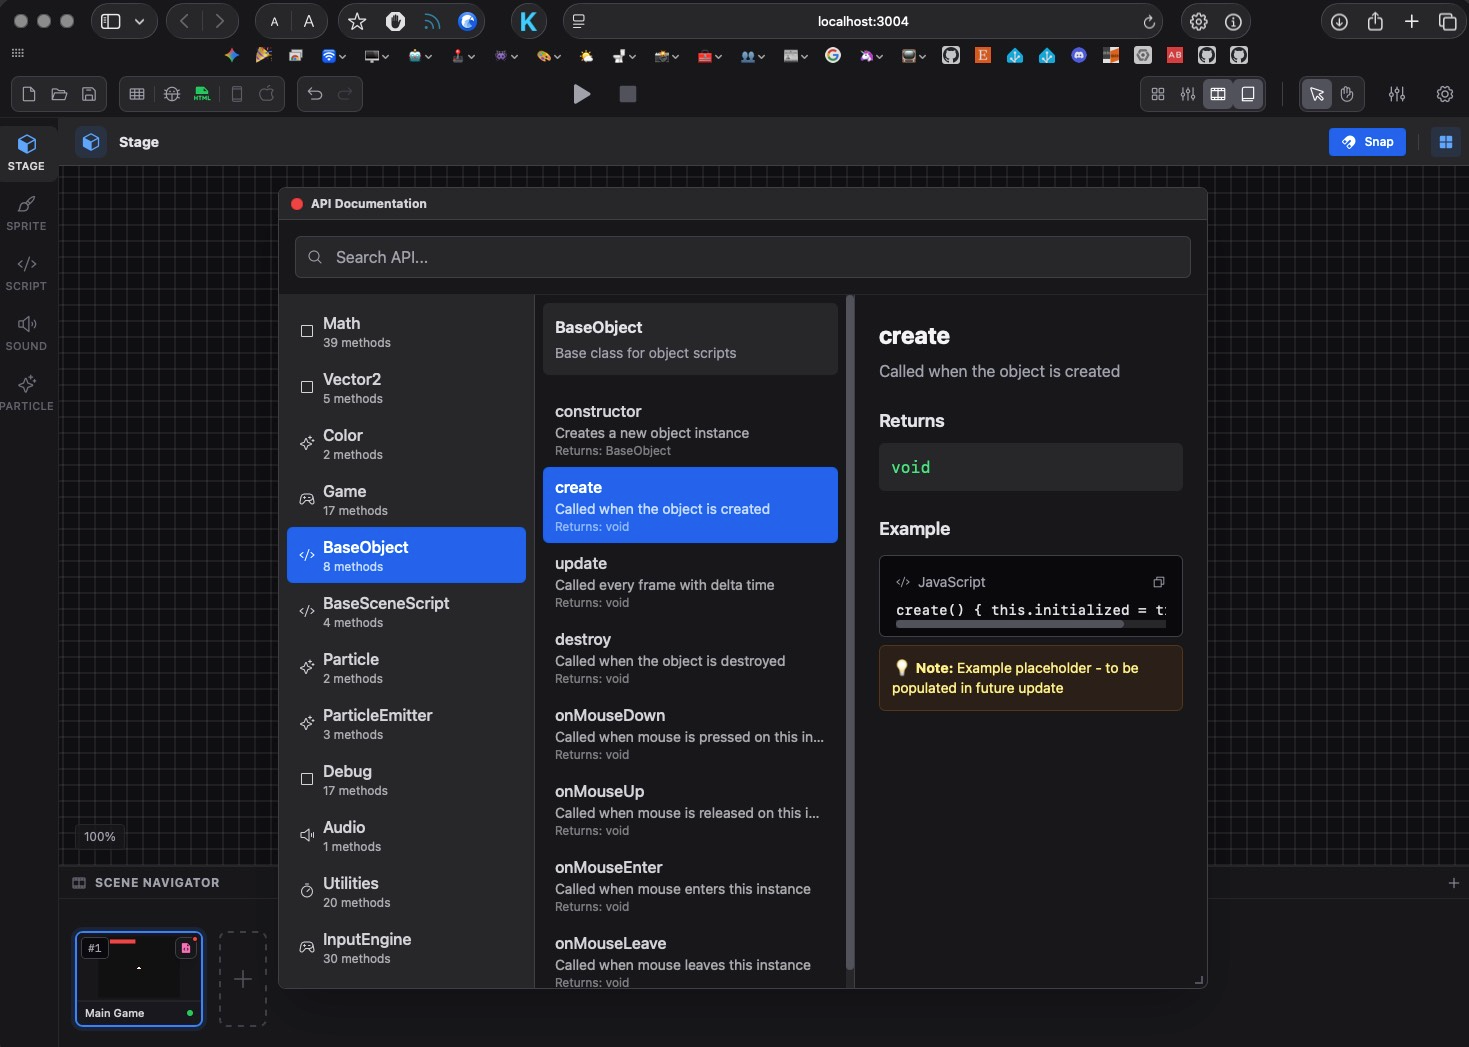Focus the Search API input field
Viewport: 1469px width, 1047px height.
tap(742, 257)
